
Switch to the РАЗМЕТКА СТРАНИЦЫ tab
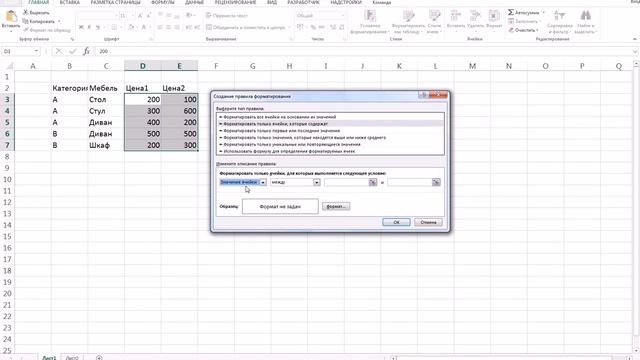pyautogui.click(x=116, y=2)
